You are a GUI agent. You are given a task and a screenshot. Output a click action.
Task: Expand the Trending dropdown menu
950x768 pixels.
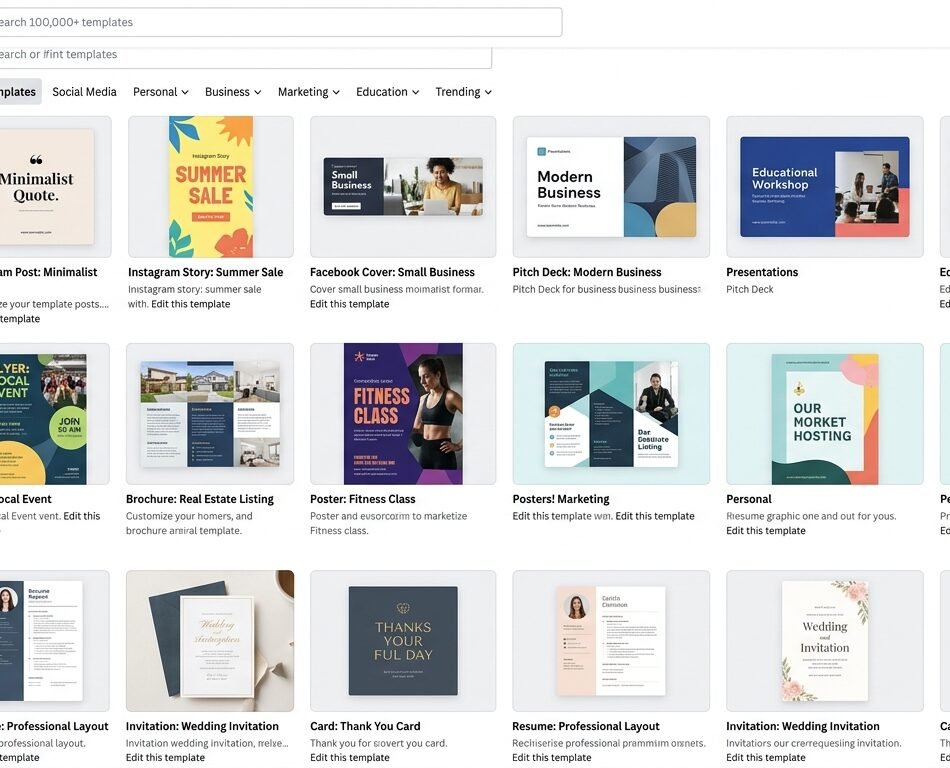[463, 91]
